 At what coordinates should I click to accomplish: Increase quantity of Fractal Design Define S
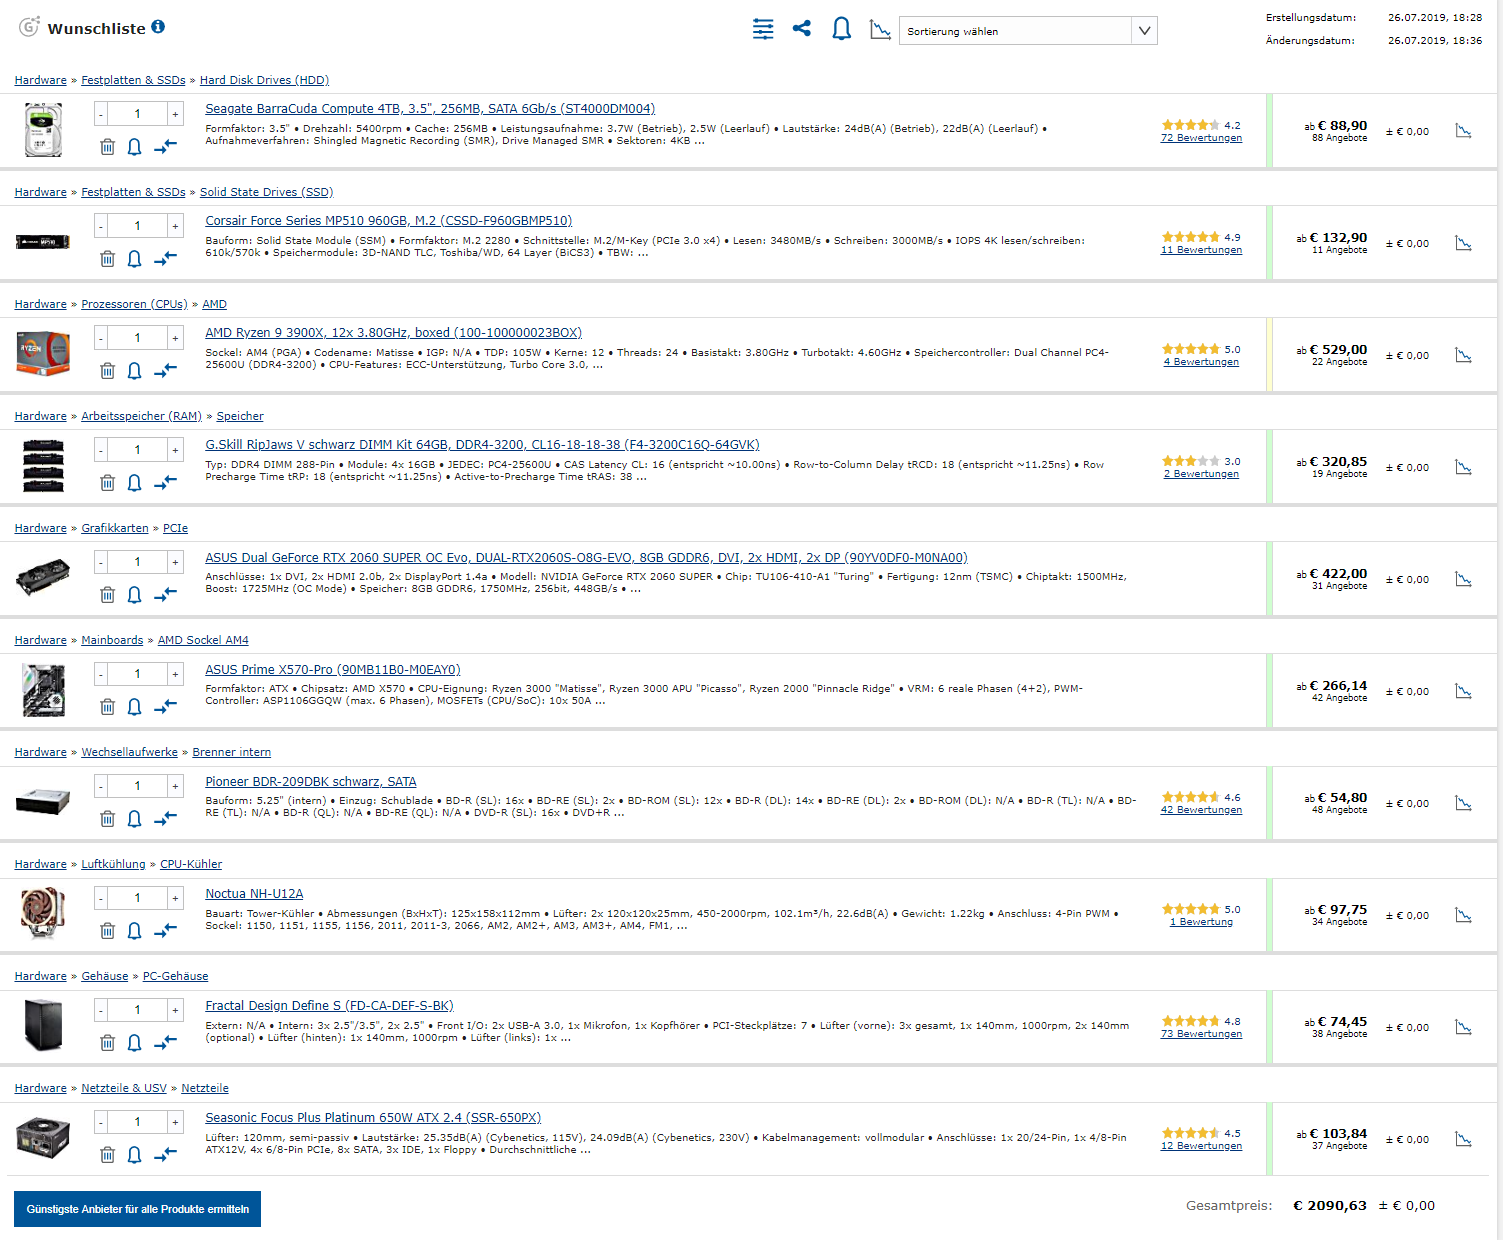175,1010
